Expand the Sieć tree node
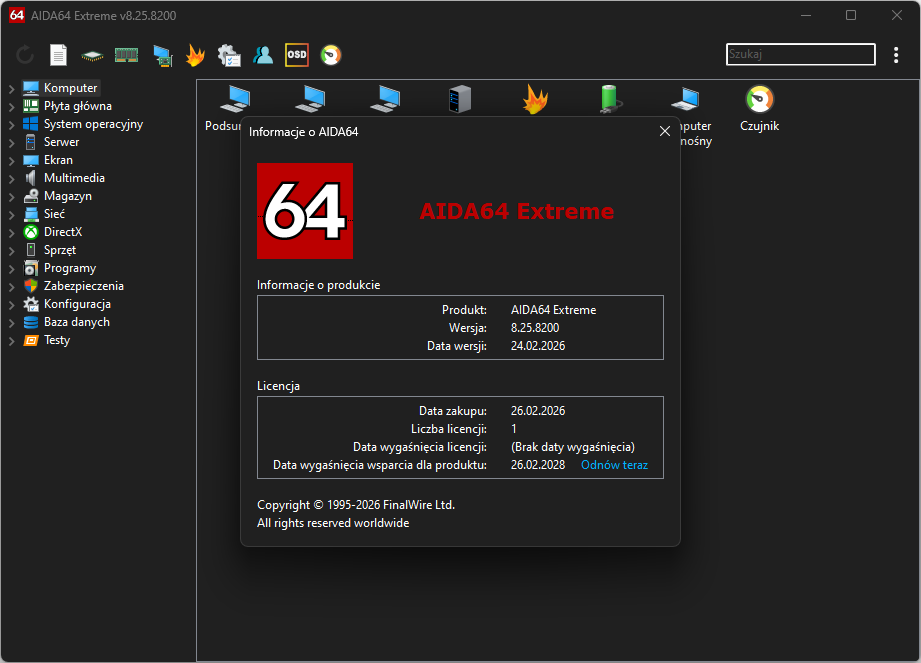This screenshot has height=663, width=921. coord(12,215)
